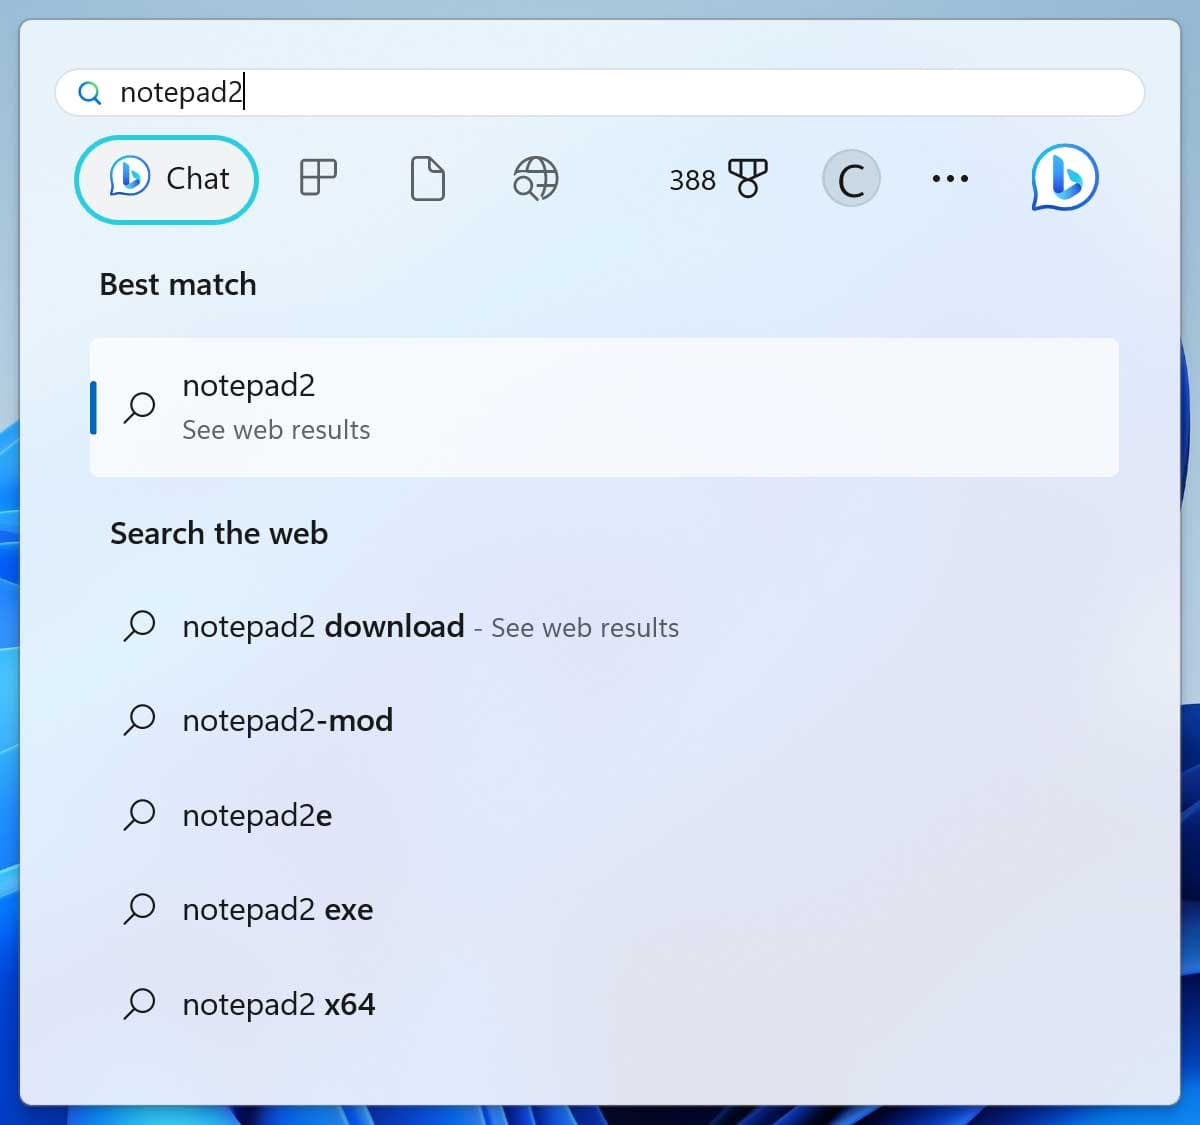Select the 'notepad2-mod' web suggestion
Image resolution: width=1200 pixels, height=1125 pixels.
coord(287,721)
